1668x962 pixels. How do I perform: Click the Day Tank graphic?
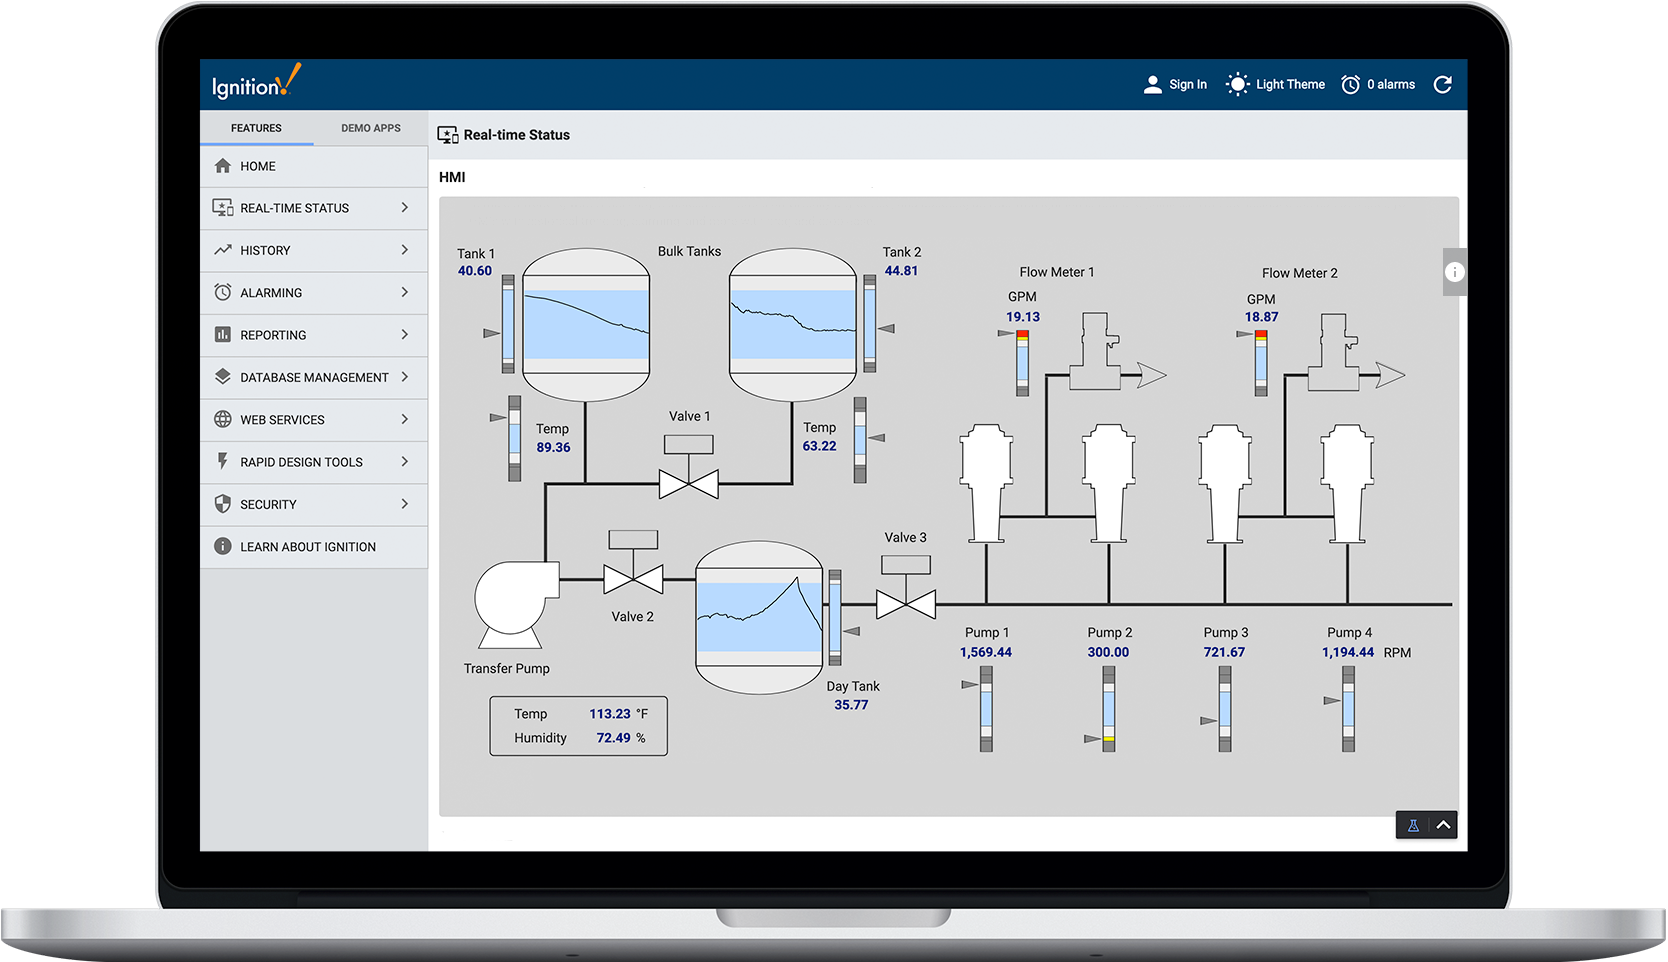click(759, 617)
